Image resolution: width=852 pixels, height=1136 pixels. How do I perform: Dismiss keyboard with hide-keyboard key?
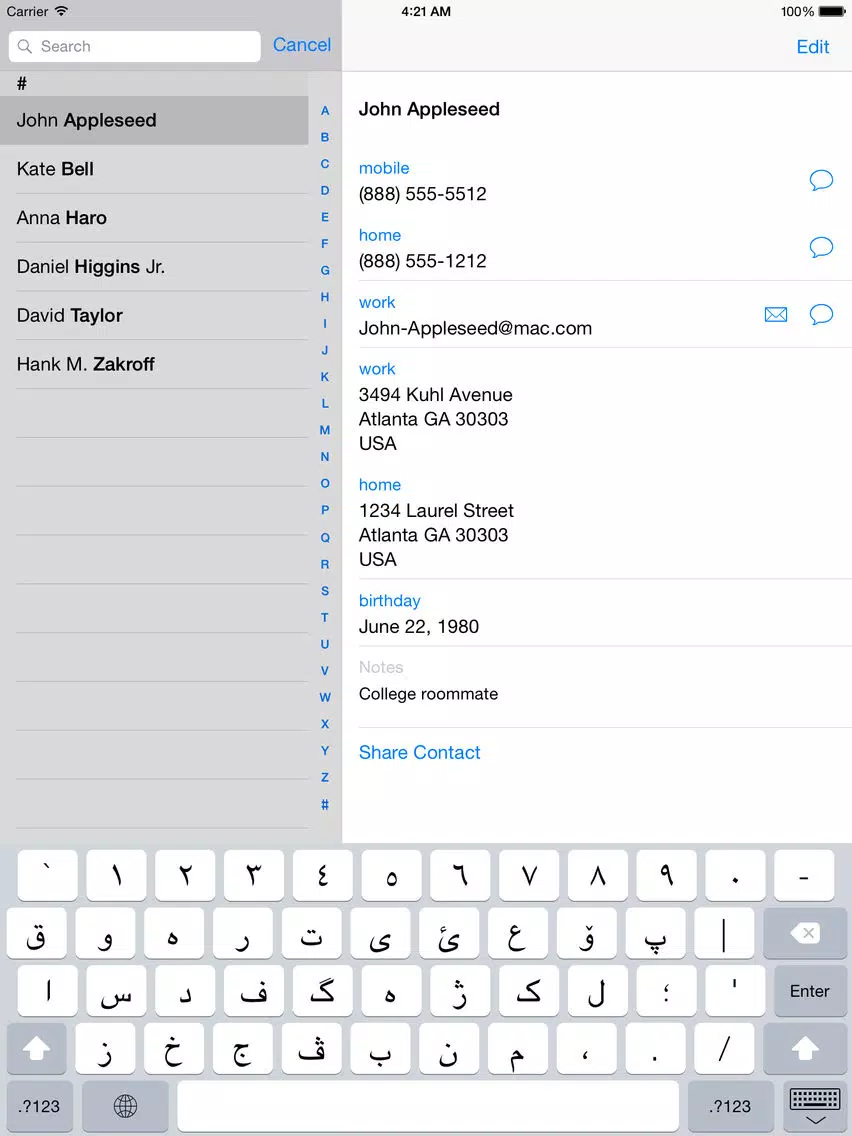(815, 1106)
